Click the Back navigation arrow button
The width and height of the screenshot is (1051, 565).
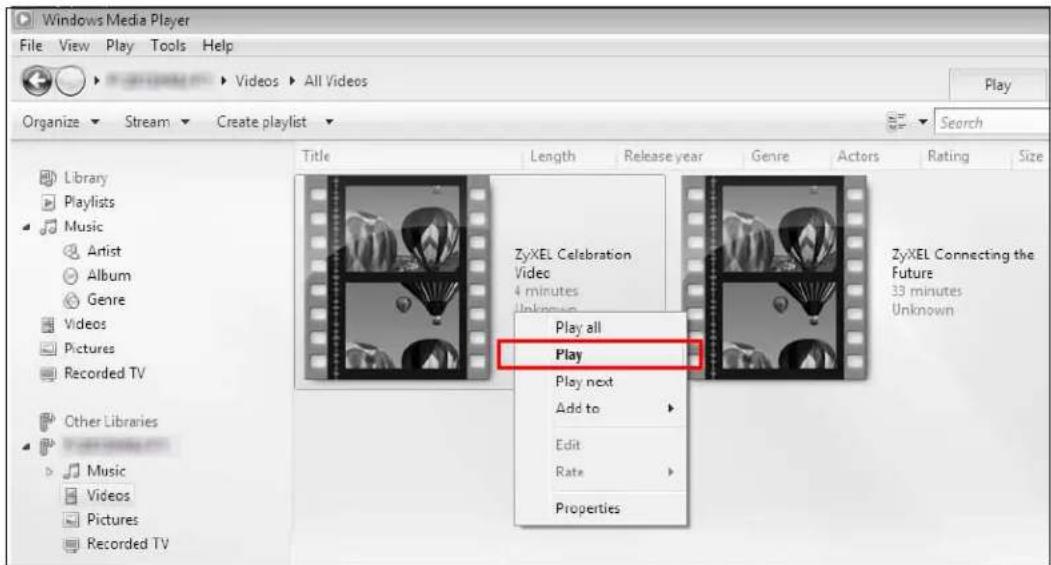[37, 82]
